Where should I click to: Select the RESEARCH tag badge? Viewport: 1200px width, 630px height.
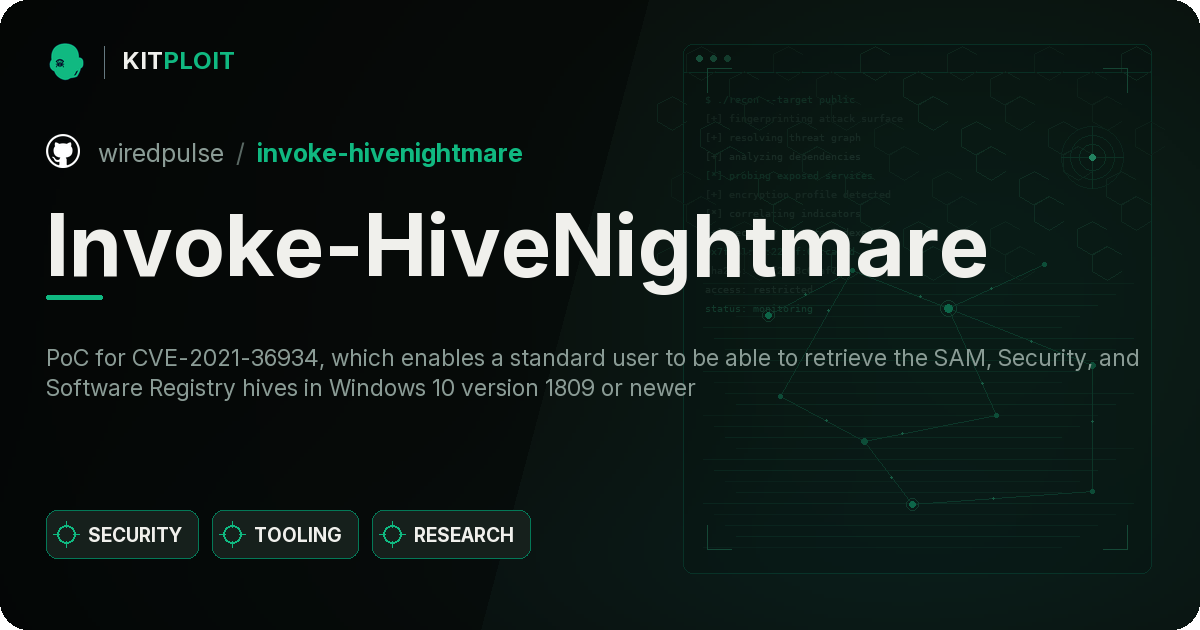pyautogui.click(x=451, y=535)
